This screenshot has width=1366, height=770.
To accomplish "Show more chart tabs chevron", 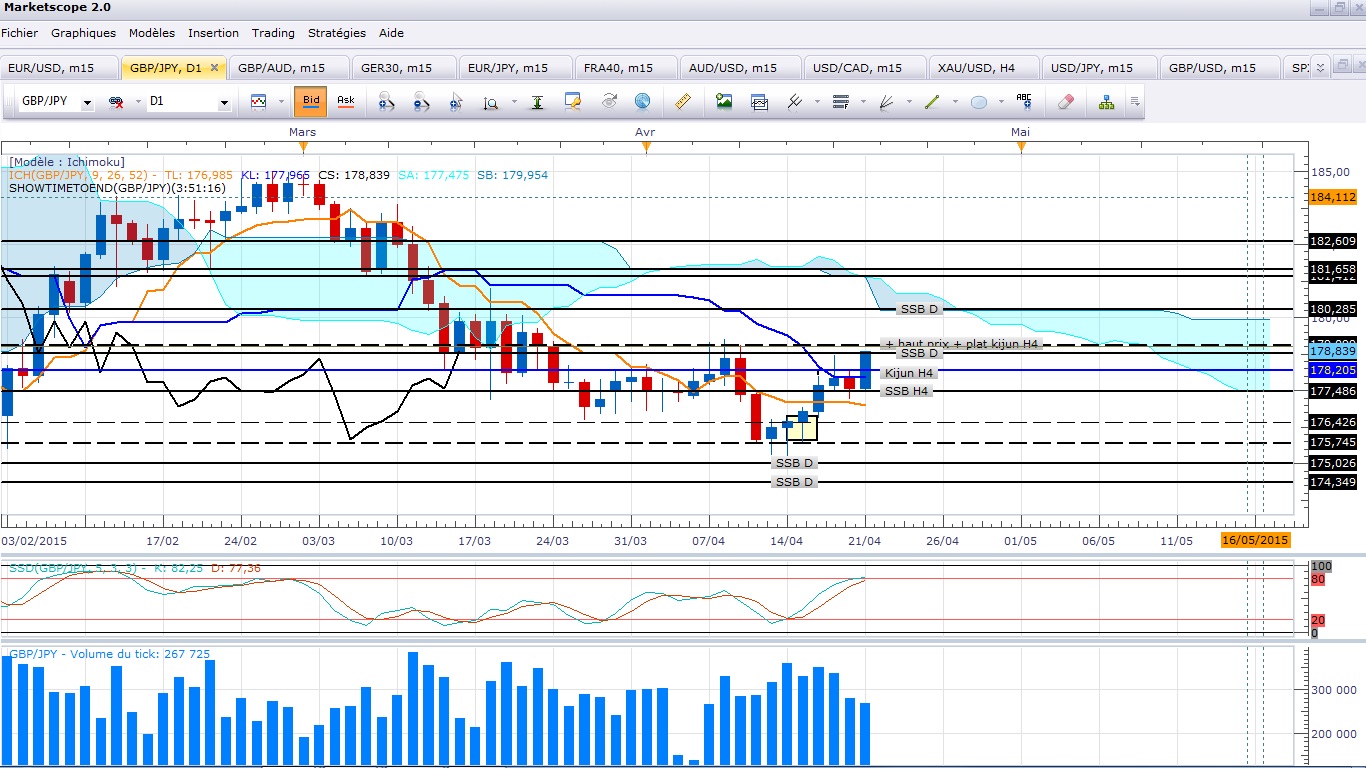I will point(1320,68).
